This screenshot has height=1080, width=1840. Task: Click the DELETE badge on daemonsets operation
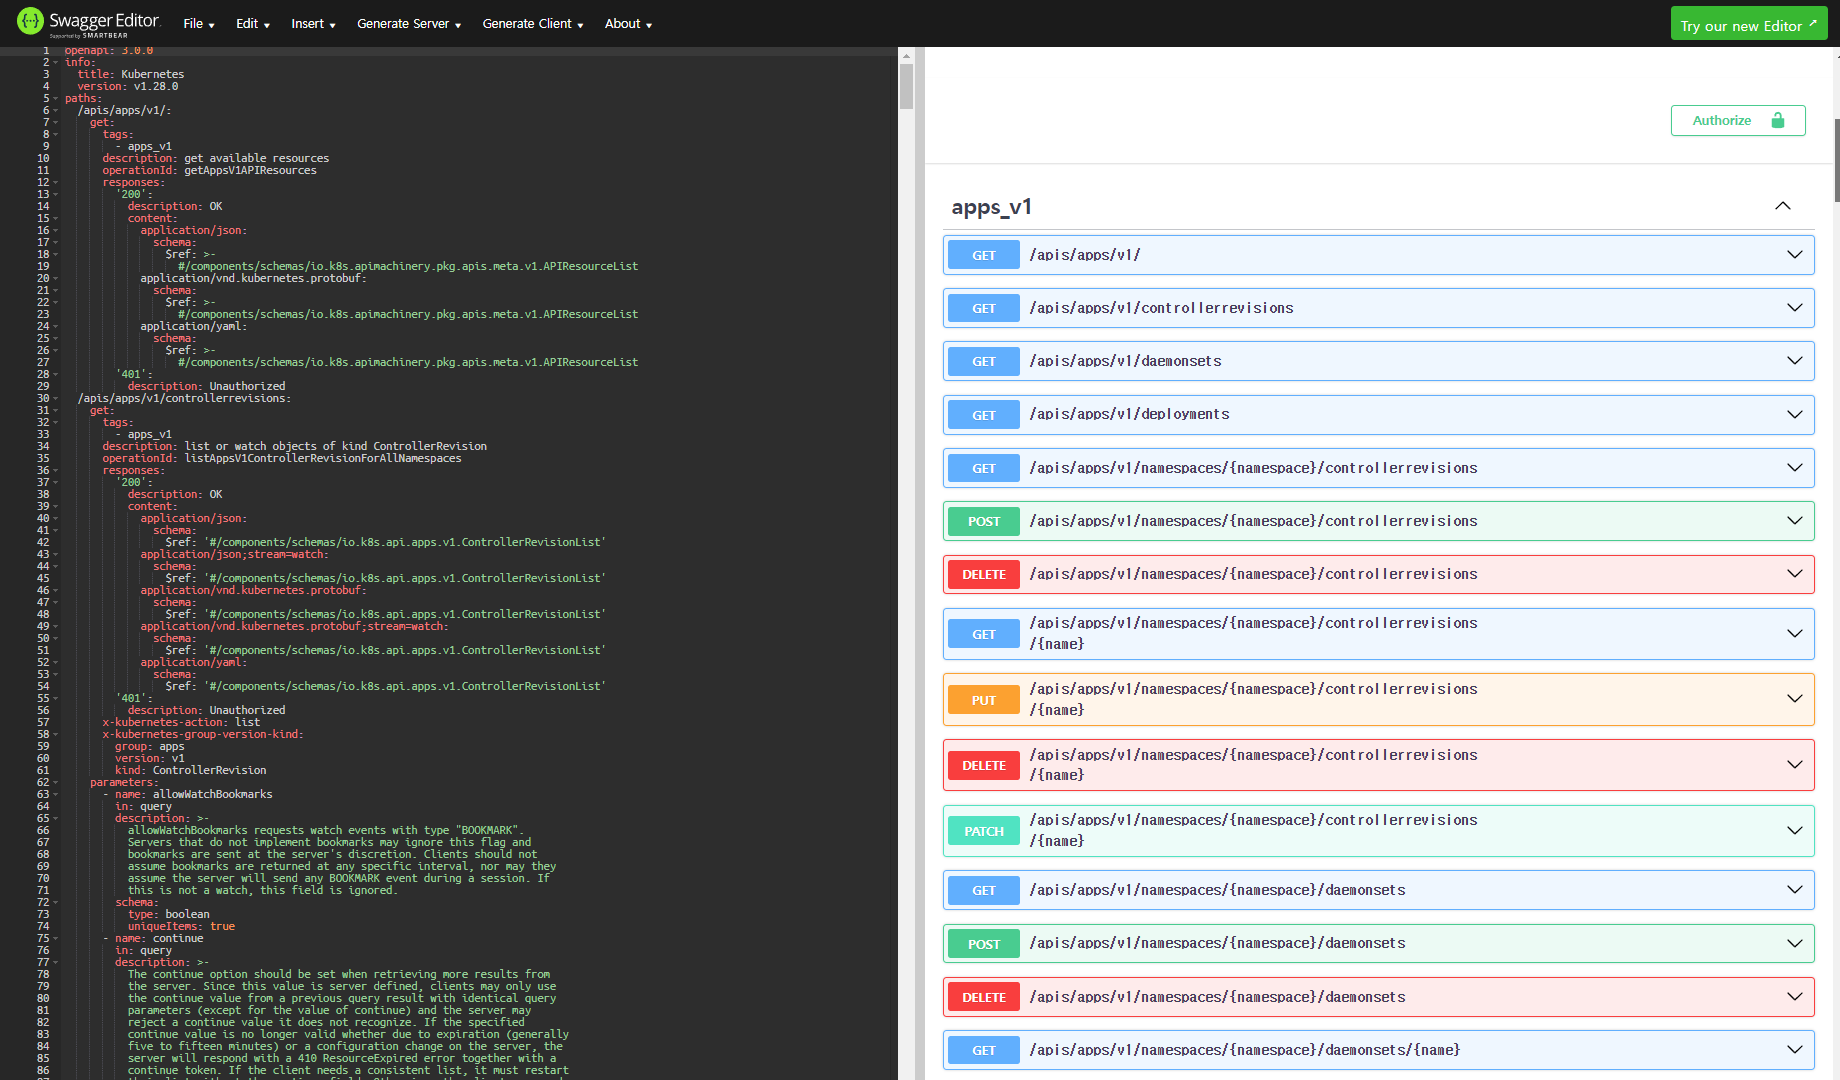[x=983, y=996]
